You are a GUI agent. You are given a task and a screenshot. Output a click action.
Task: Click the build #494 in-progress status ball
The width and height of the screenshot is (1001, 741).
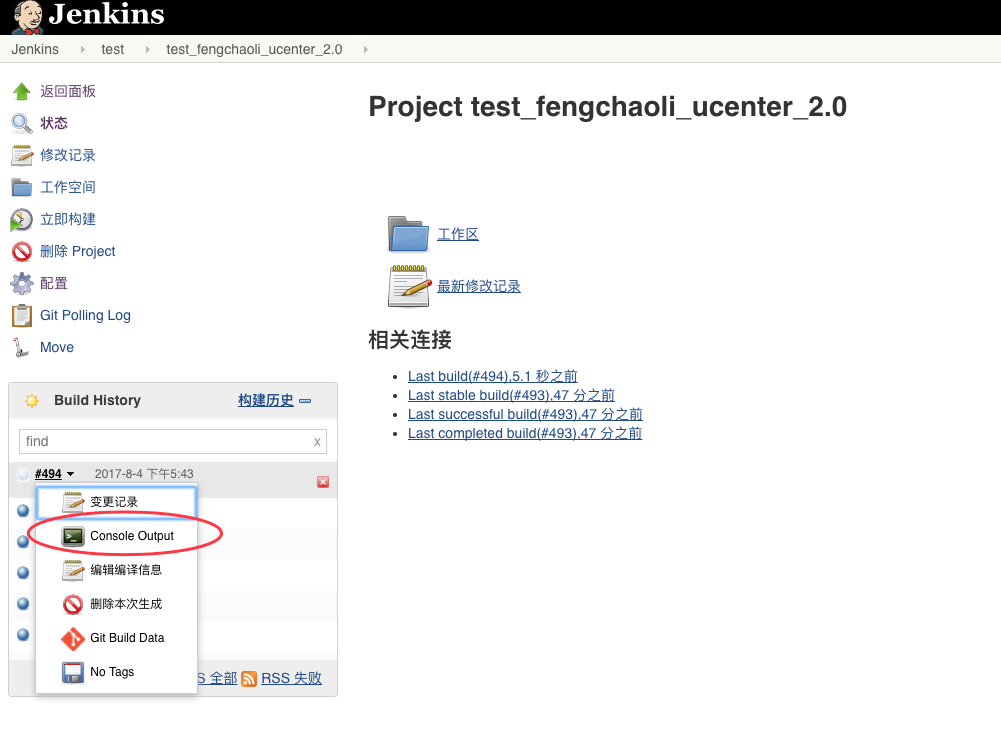pyautogui.click(x=22, y=474)
